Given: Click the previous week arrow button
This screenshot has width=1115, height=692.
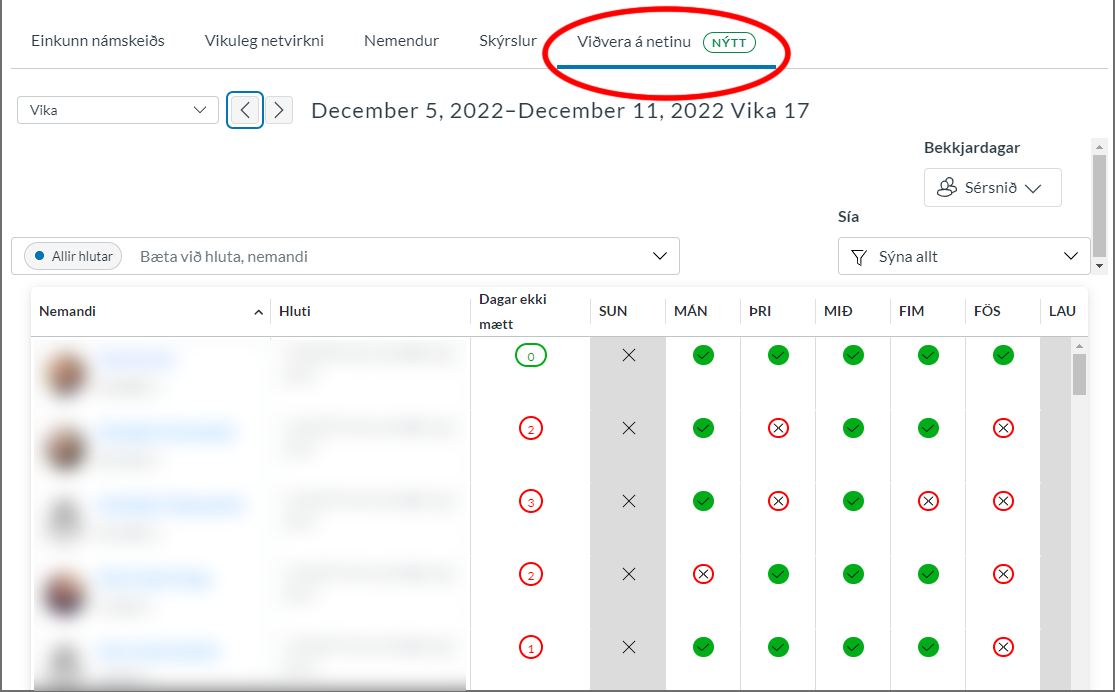Looking at the screenshot, I should coord(245,110).
